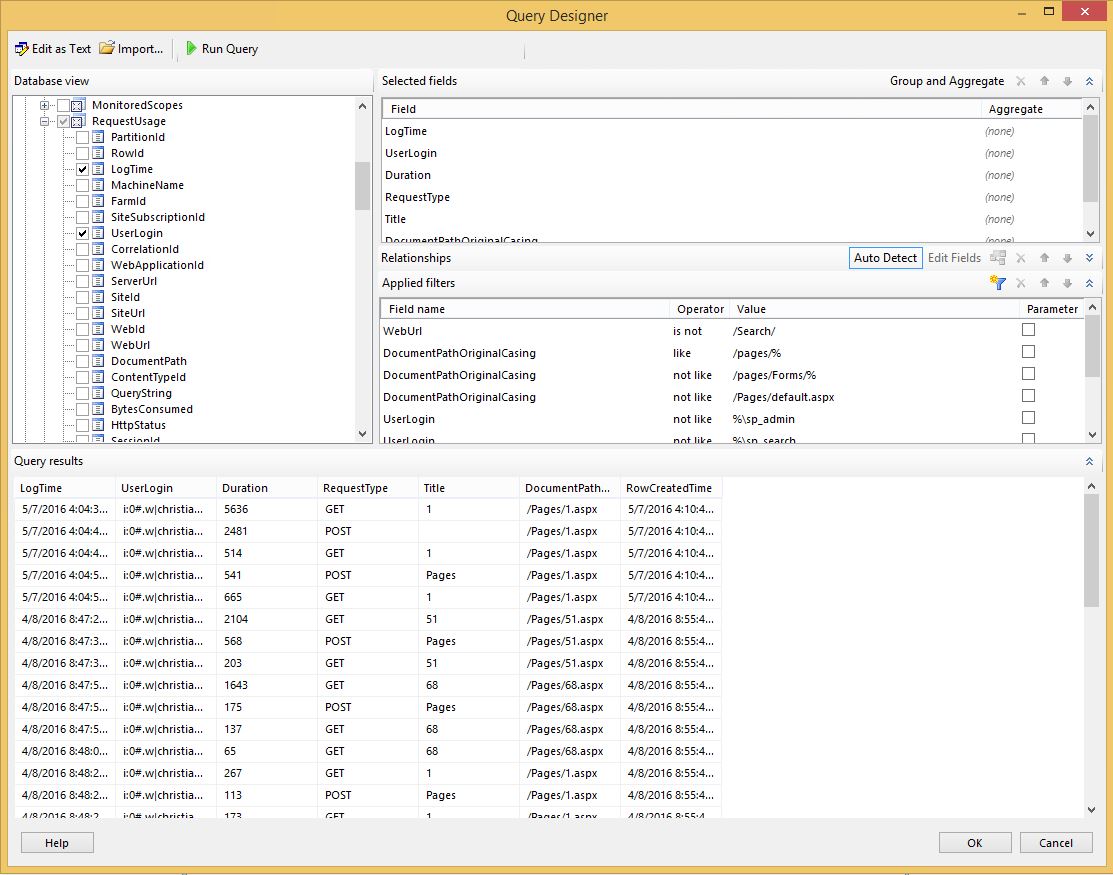This screenshot has height=875, width=1113.
Task: Select the /Pages/default.aspx filter value
Action: pyautogui.click(x=784, y=397)
